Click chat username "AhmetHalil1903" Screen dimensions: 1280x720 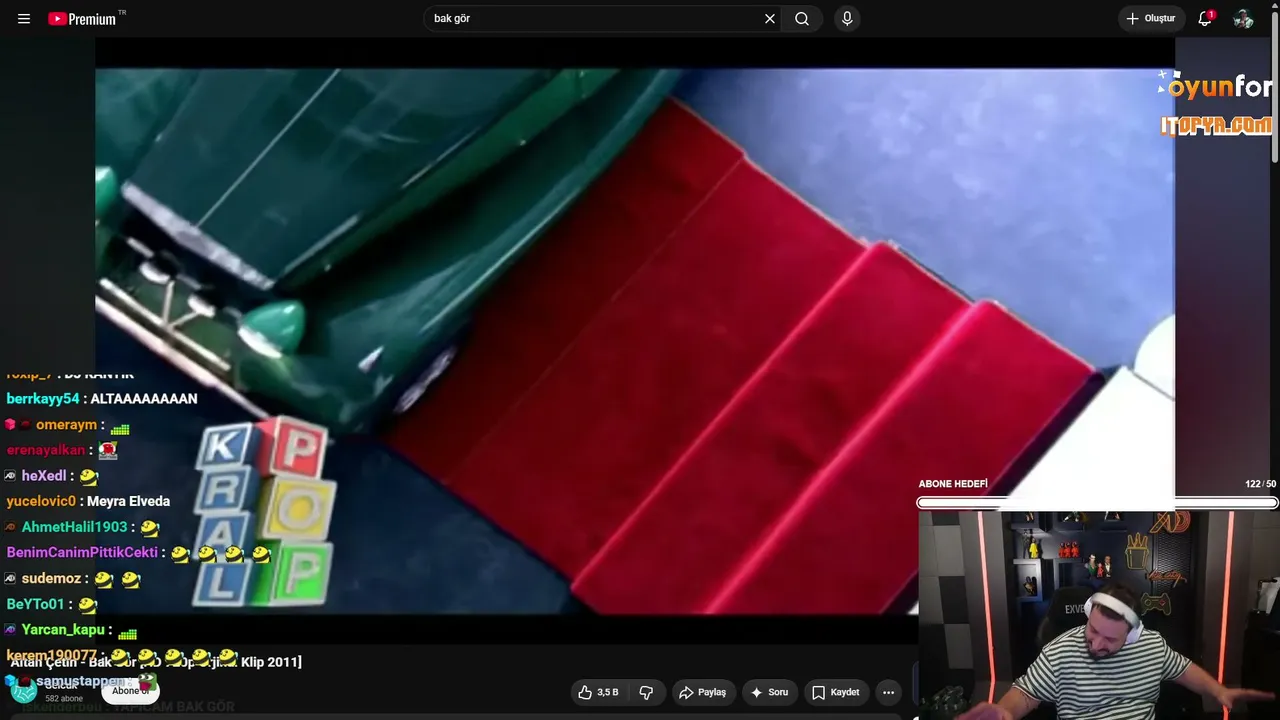(x=75, y=527)
